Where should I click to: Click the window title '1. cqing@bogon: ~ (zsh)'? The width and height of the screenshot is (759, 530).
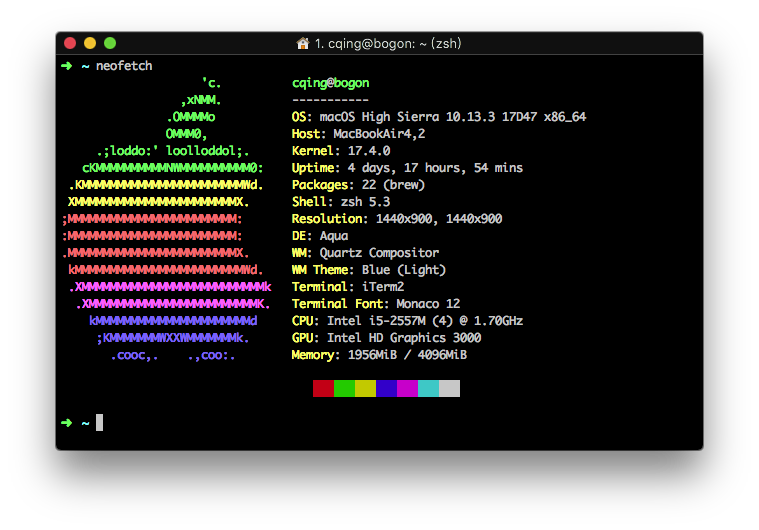pyautogui.click(x=388, y=44)
